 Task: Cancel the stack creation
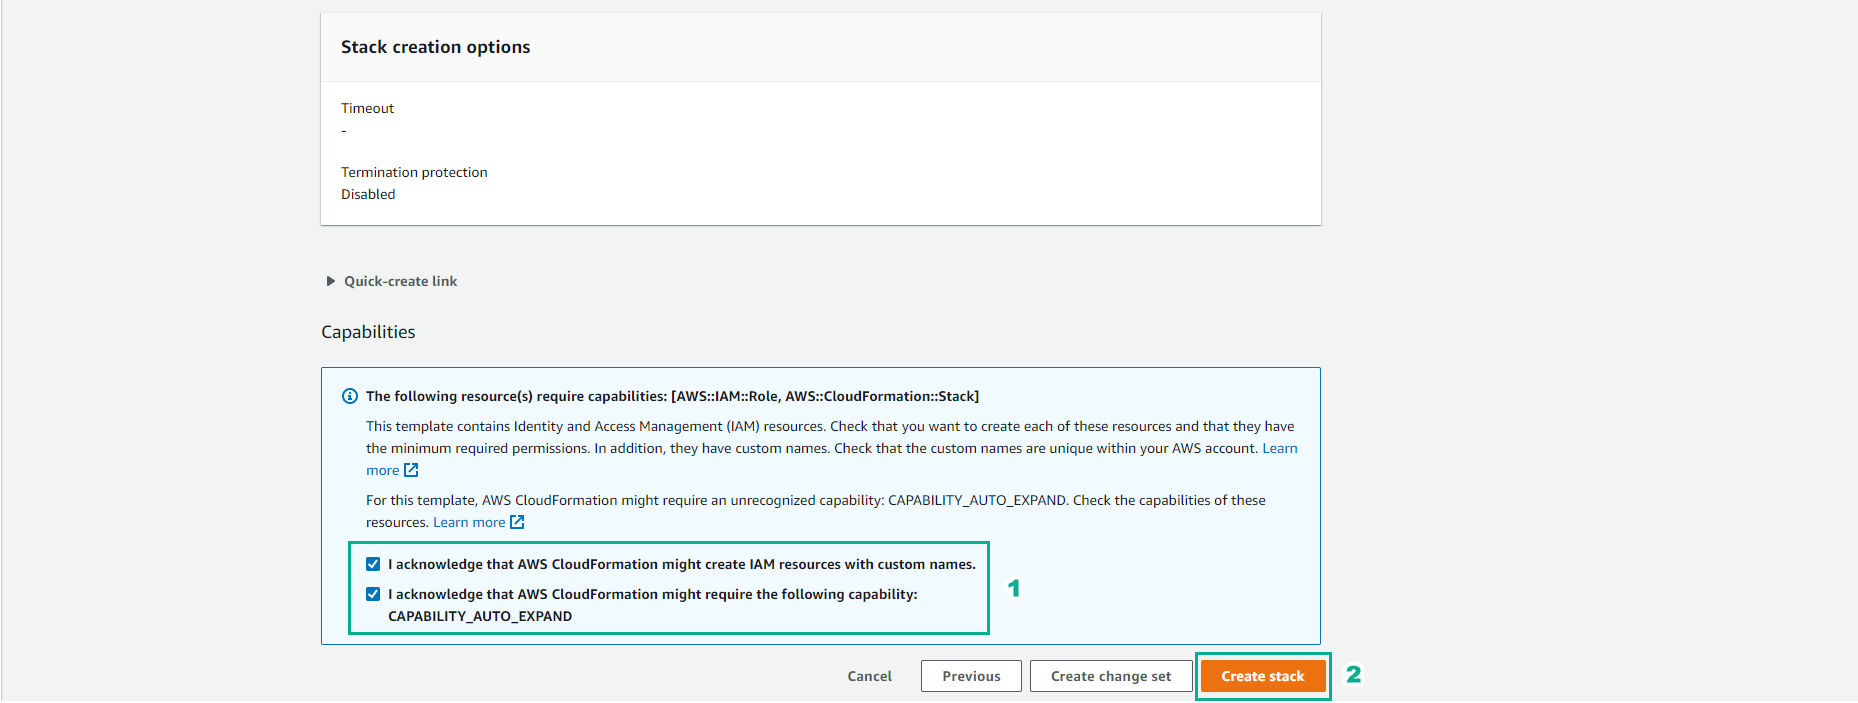click(869, 676)
